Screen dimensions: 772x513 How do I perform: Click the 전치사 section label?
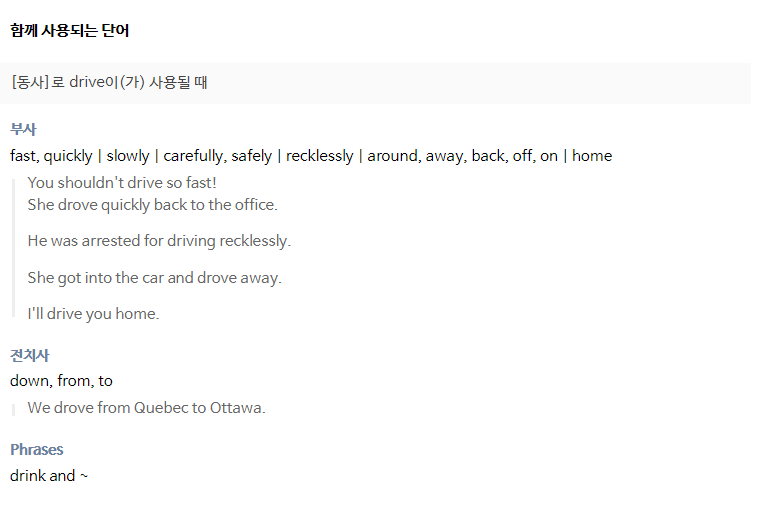click(30, 355)
